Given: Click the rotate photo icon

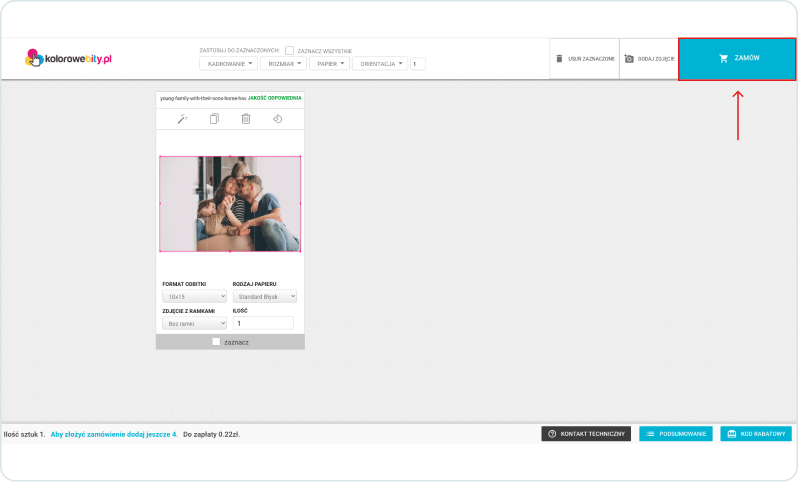Looking at the screenshot, I should (278, 119).
